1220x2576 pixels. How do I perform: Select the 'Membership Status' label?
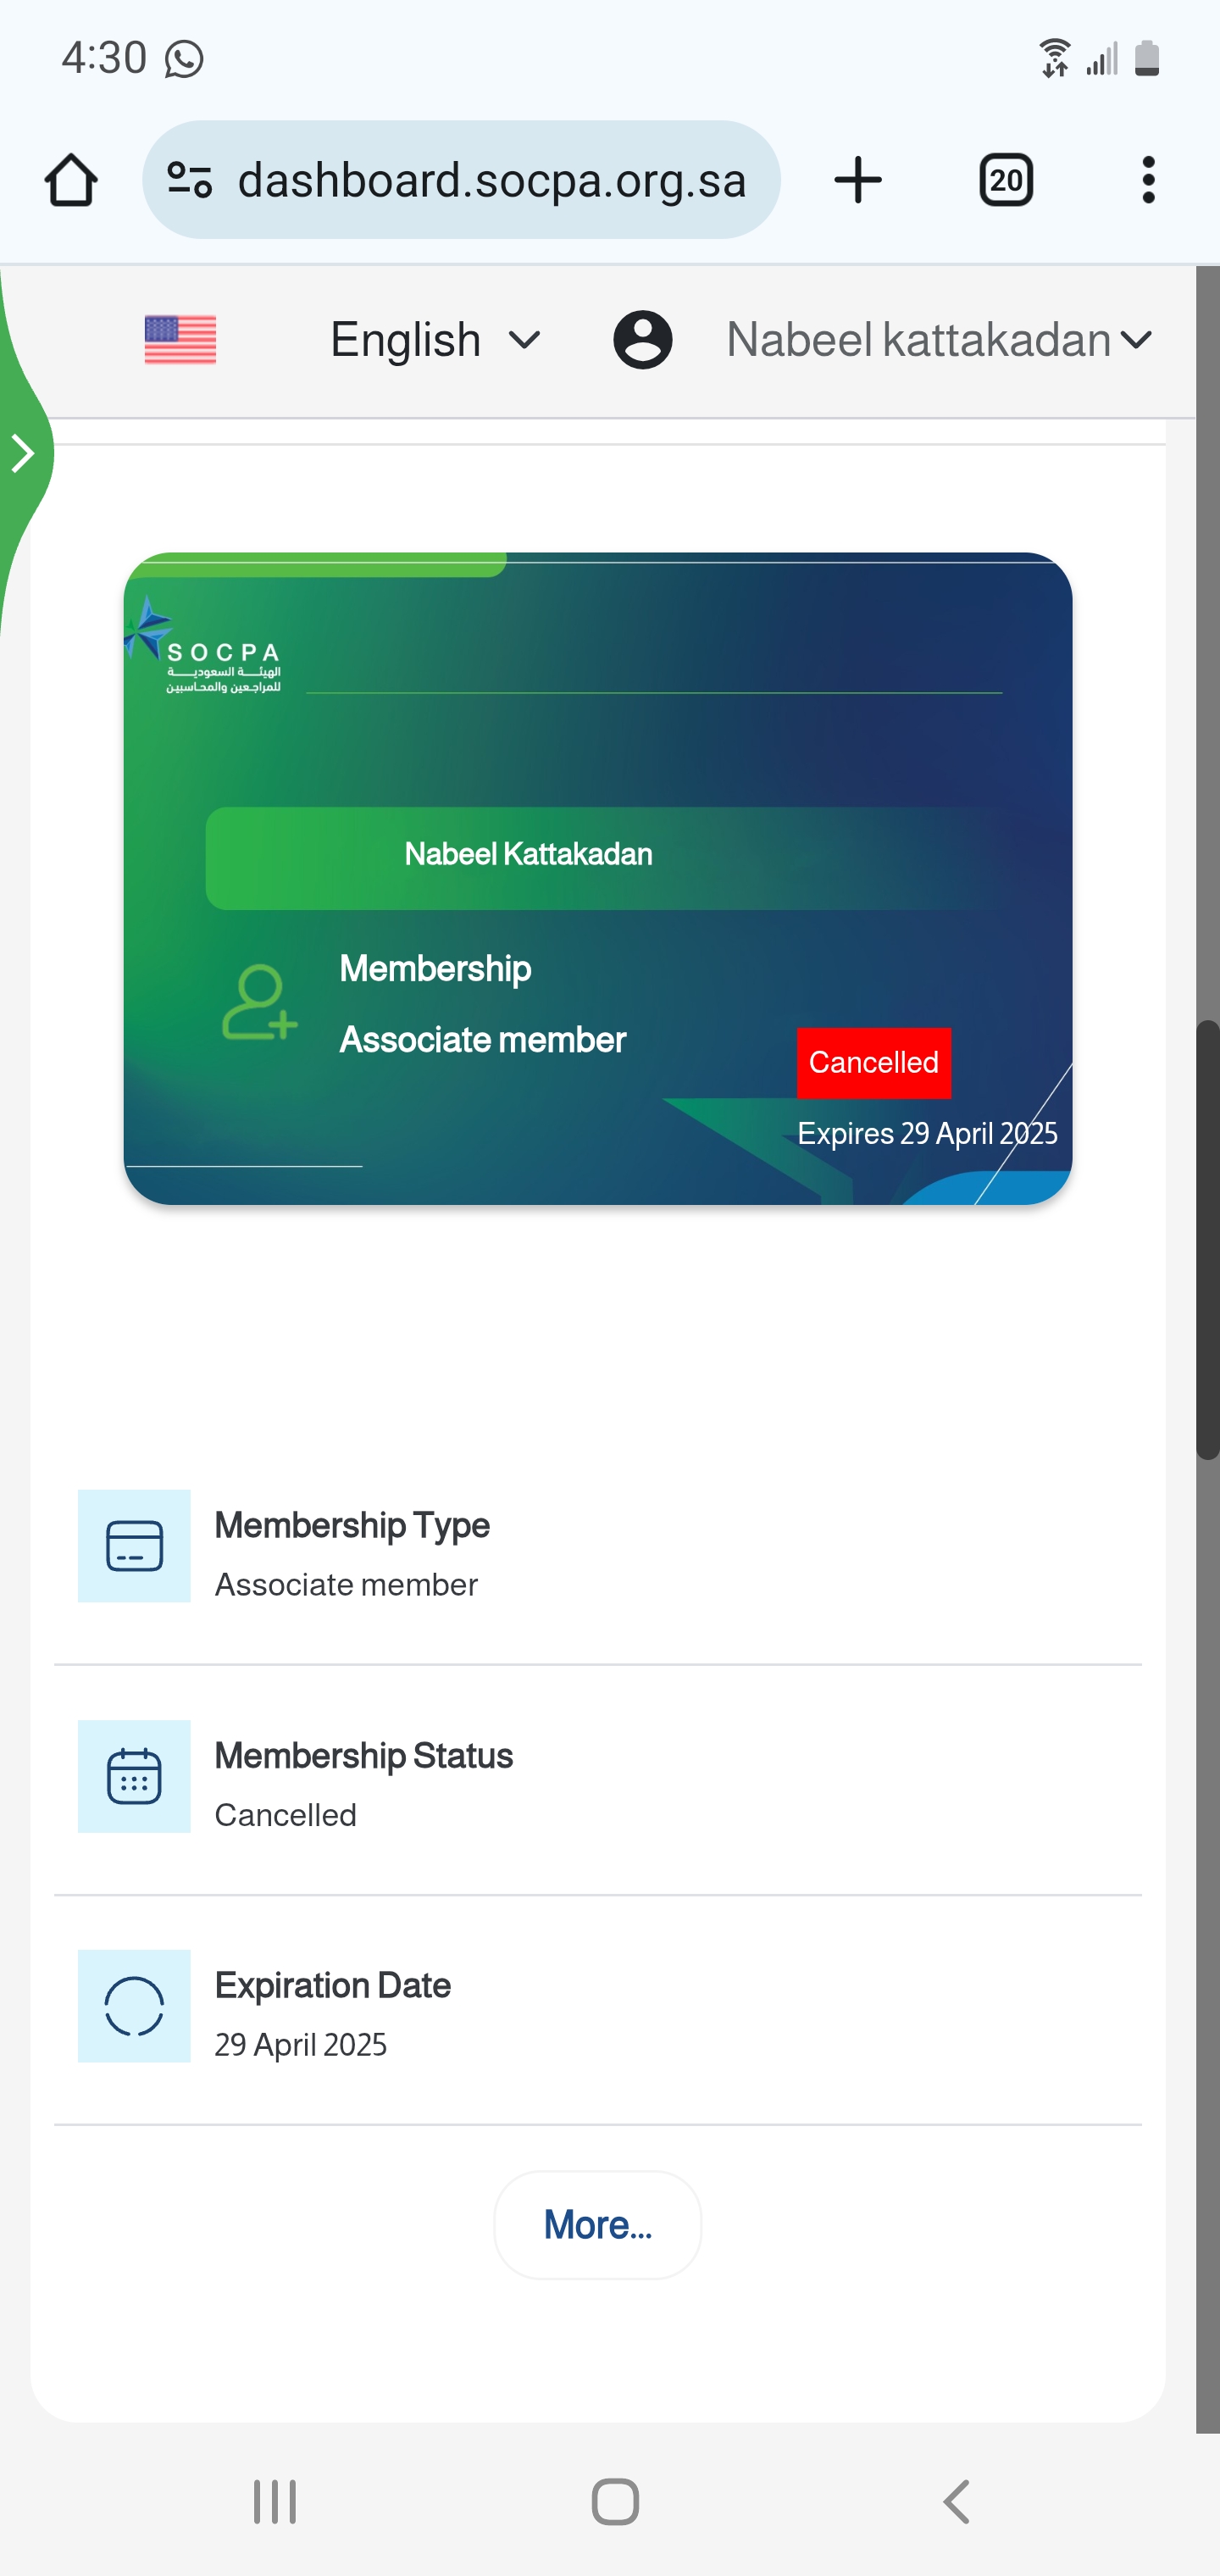coord(364,1756)
